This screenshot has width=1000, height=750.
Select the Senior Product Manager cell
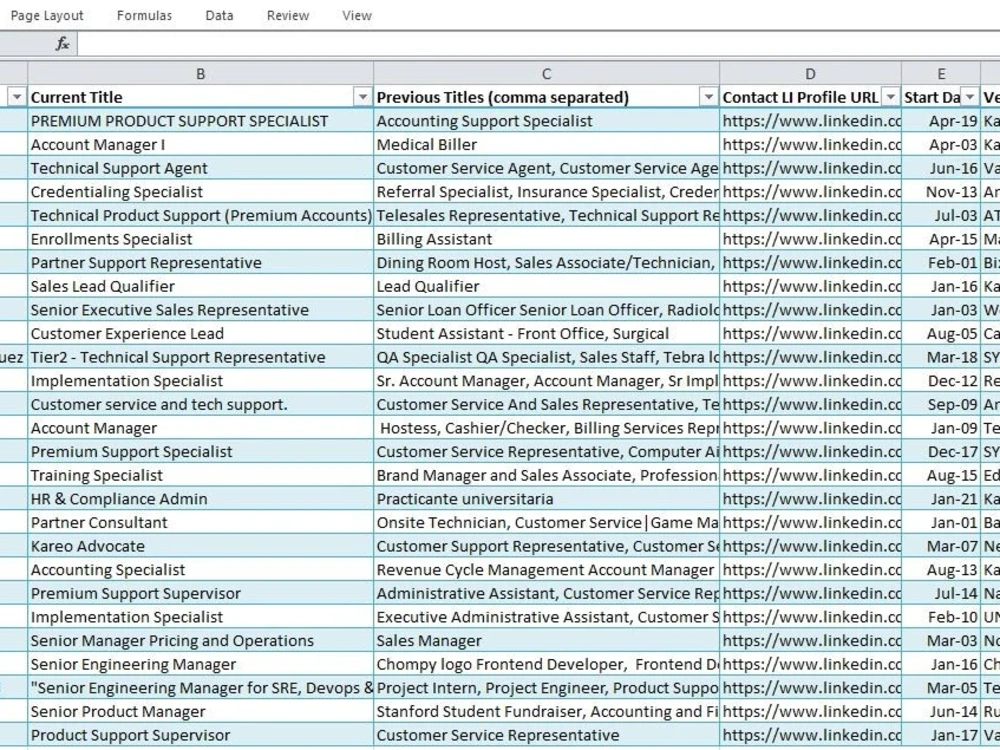pyautogui.click(x=200, y=711)
